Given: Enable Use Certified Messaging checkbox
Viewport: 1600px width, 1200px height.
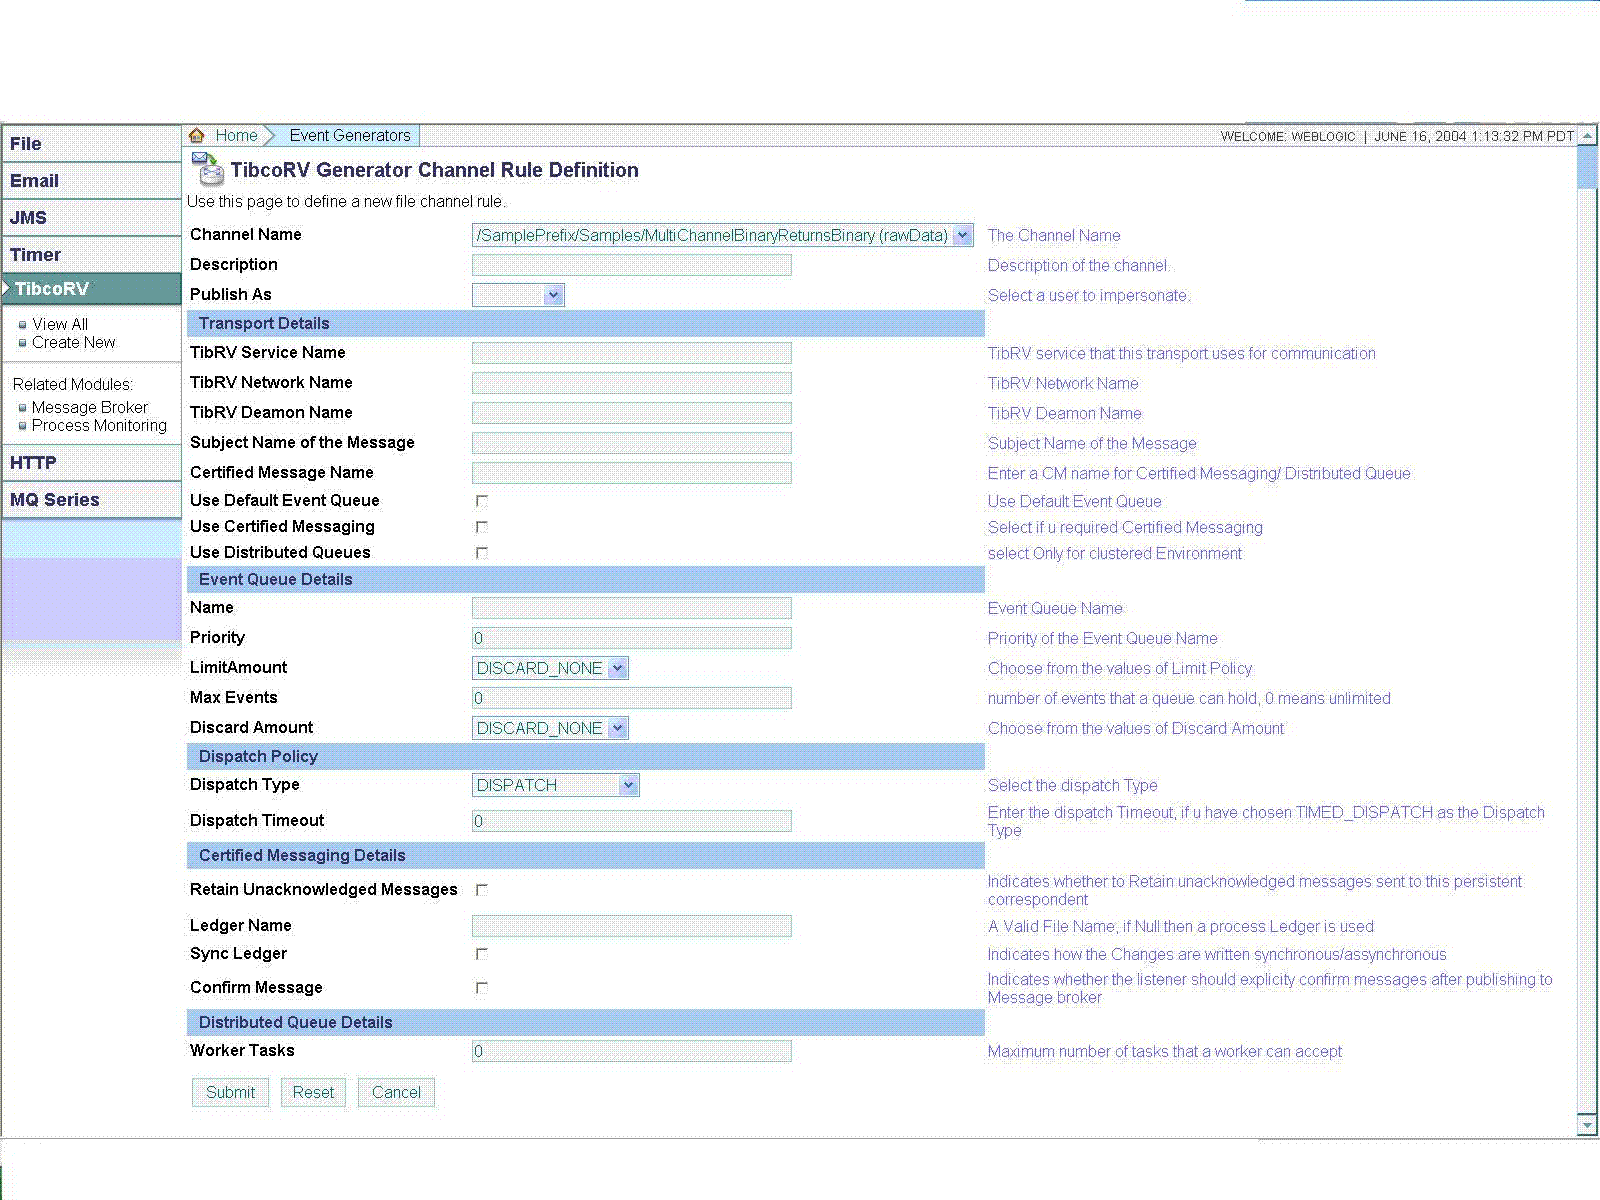Looking at the screenshot, I should (482, 527).
